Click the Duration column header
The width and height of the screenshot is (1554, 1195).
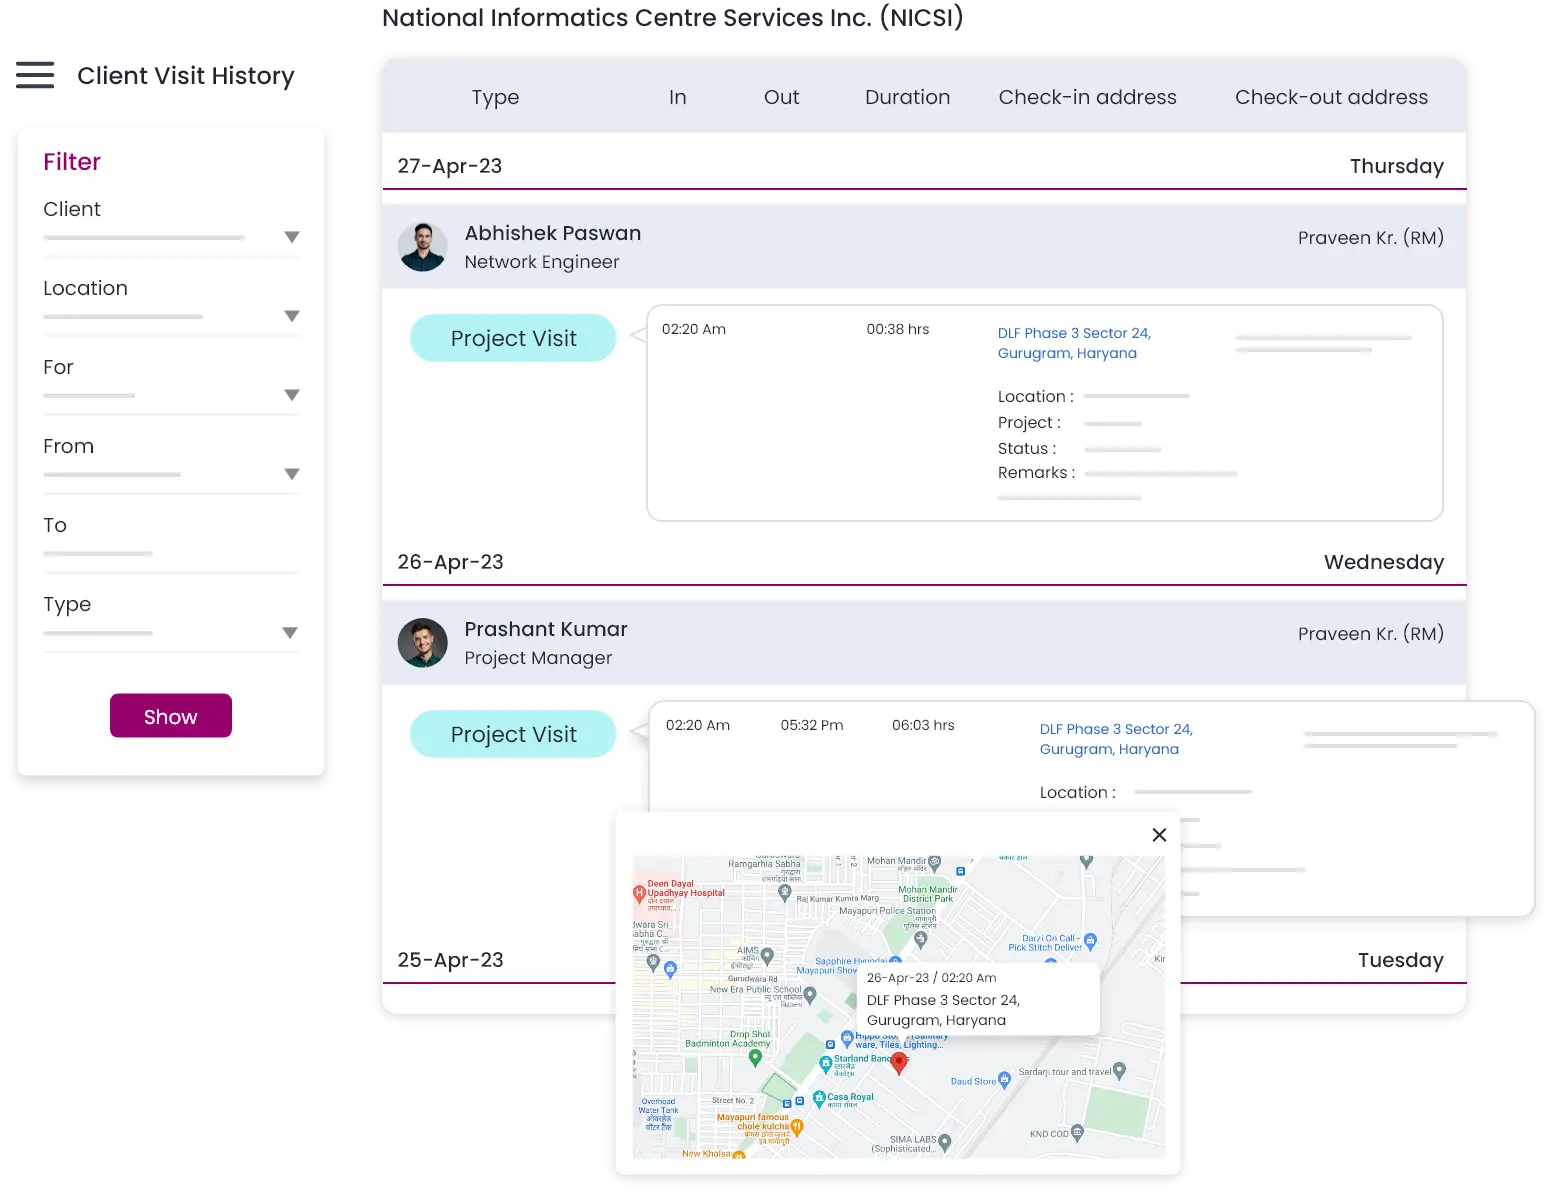click(908, 97)
